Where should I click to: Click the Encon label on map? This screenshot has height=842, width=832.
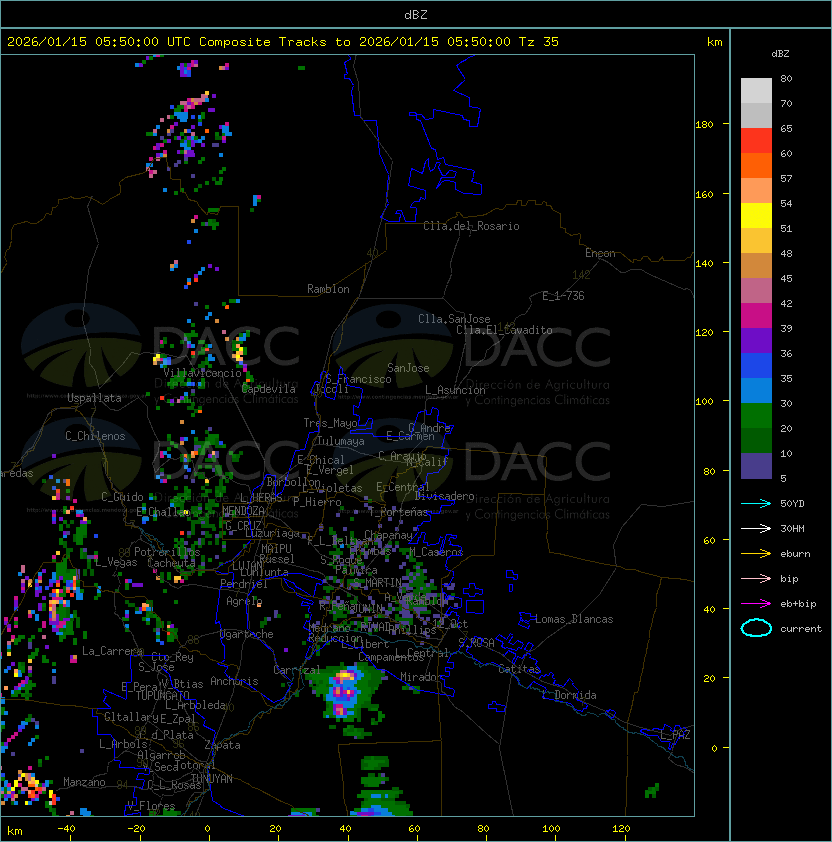click(x=600, y=253)
